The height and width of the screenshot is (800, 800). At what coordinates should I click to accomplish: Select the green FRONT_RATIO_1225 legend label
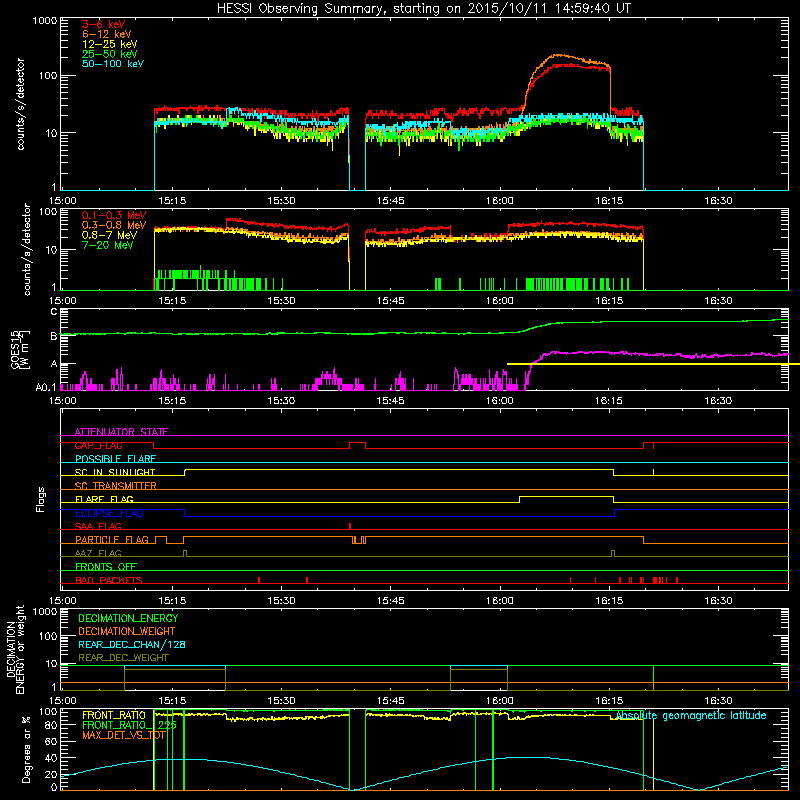129,726
